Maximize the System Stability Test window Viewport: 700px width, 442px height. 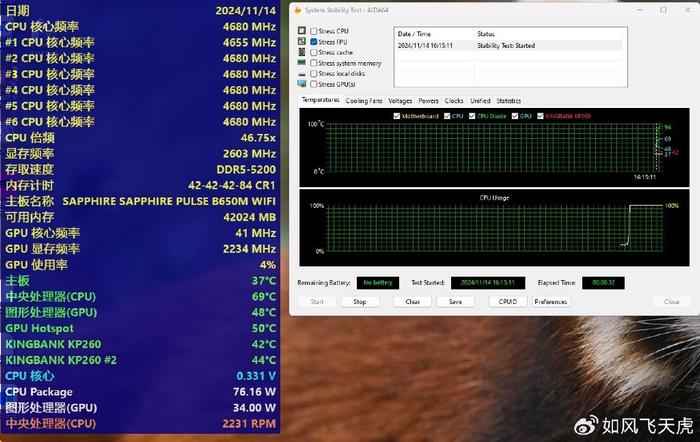[x=663, y=10]
